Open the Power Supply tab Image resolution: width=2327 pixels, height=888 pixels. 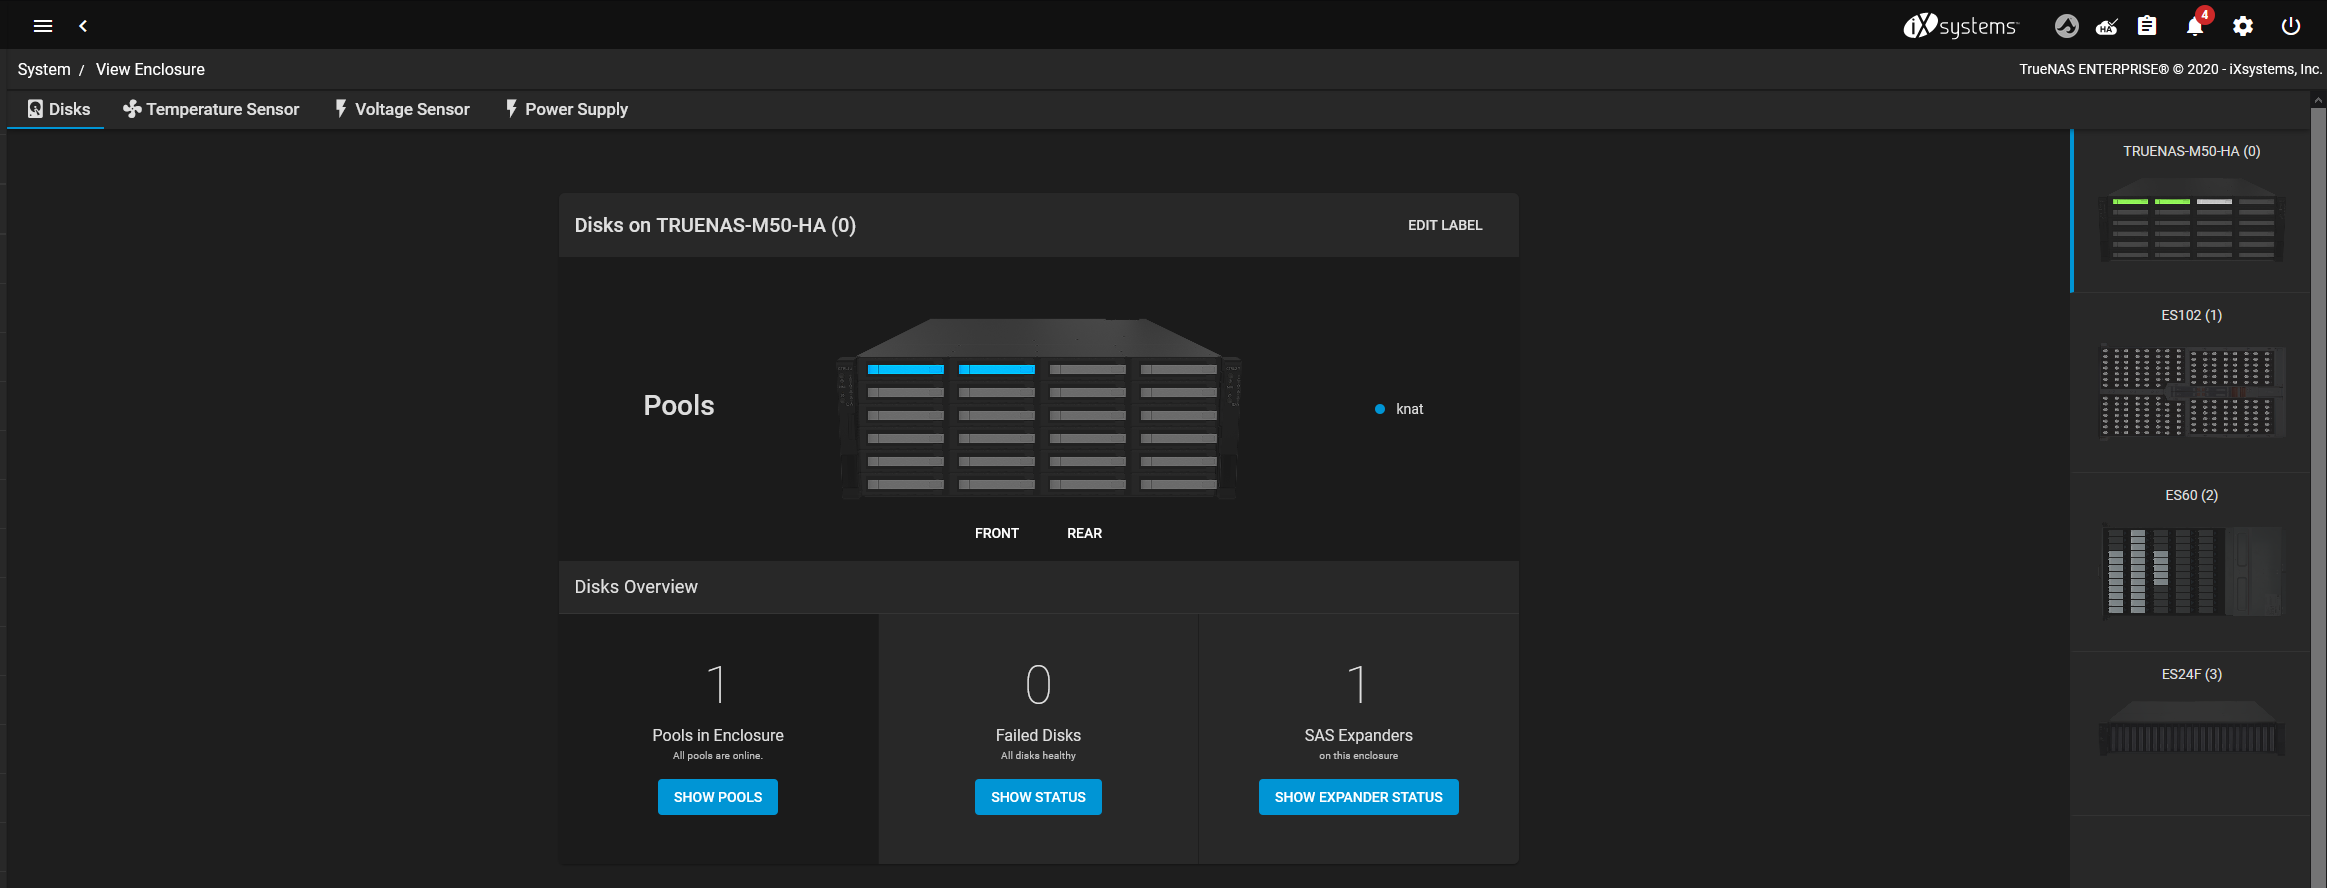[566, 109]
